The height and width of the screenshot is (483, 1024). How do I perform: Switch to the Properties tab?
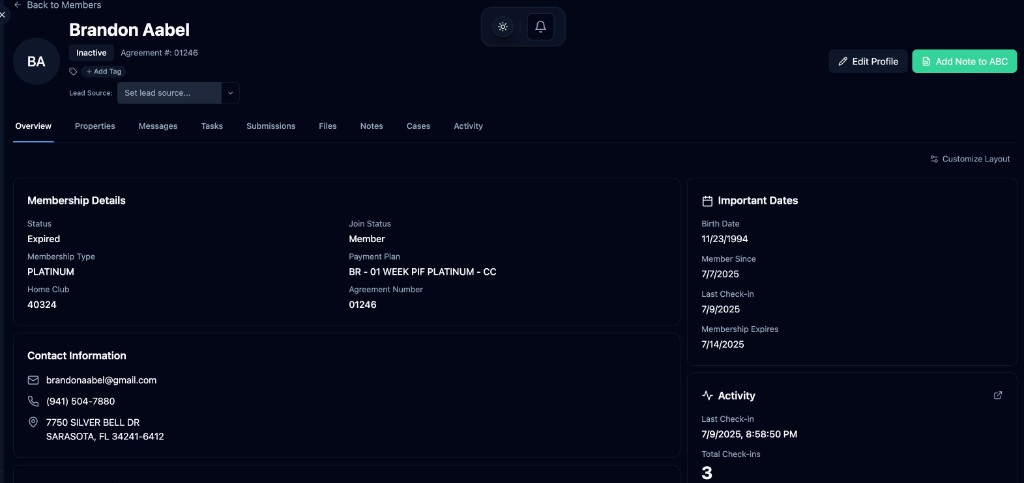click(95, 126)
